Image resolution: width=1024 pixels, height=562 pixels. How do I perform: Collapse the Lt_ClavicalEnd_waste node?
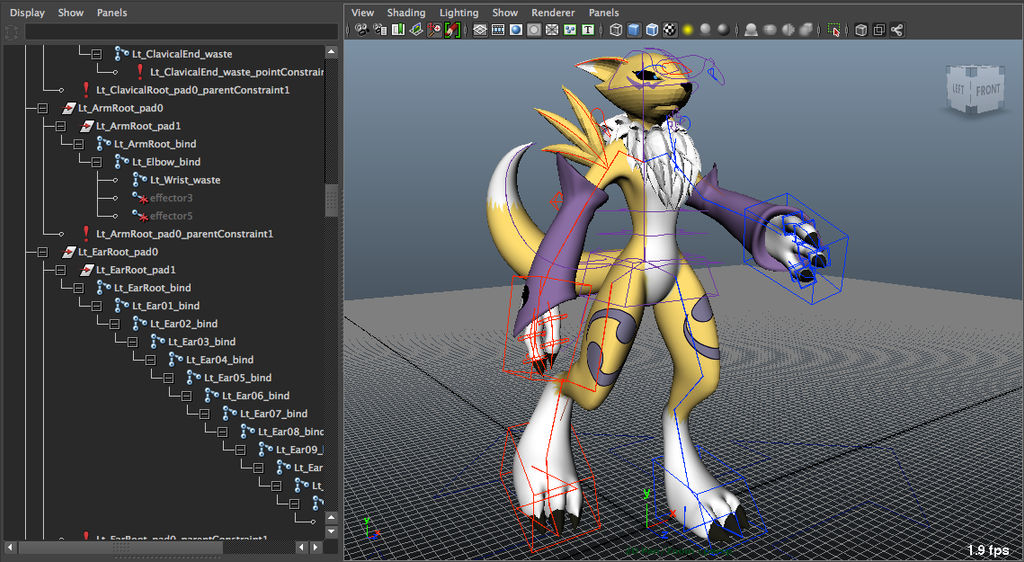(97, 54)
